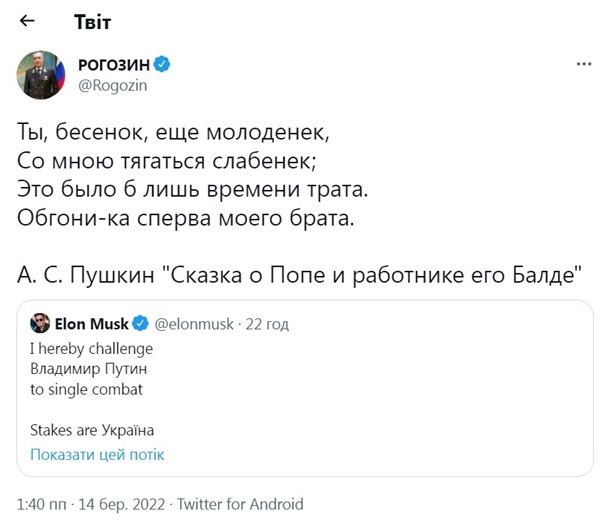
Task: Open the tweet's three-dot more menu
Action: click(584, 64)
